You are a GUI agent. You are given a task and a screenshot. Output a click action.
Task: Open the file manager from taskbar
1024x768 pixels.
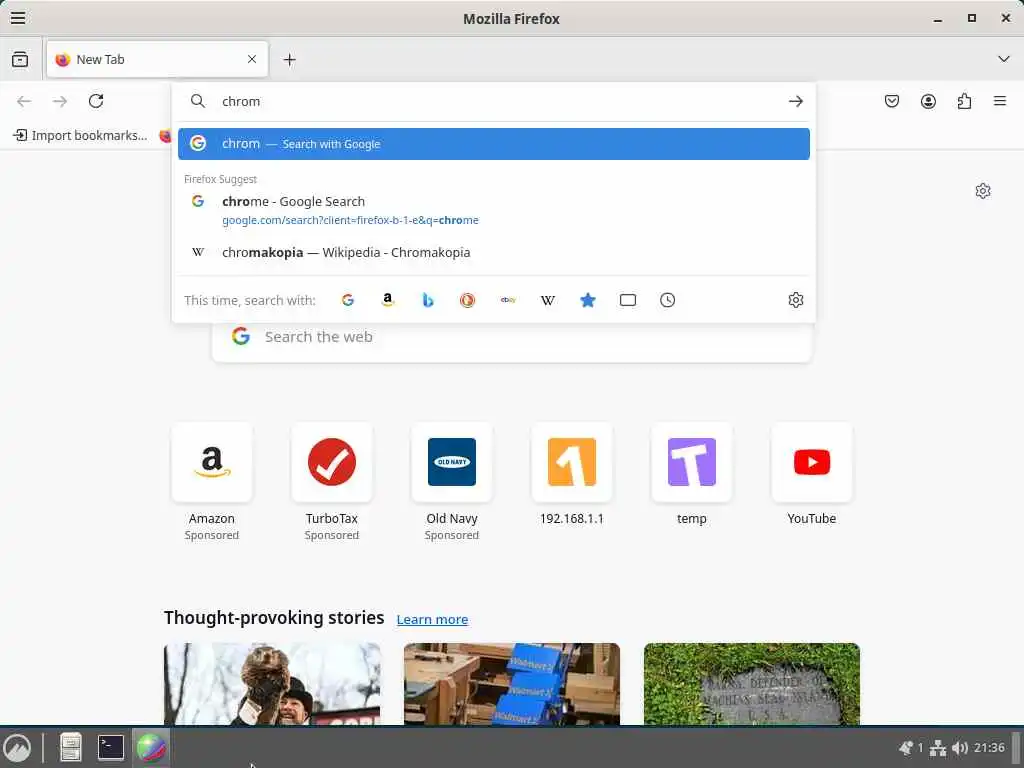tap(71, 748)
